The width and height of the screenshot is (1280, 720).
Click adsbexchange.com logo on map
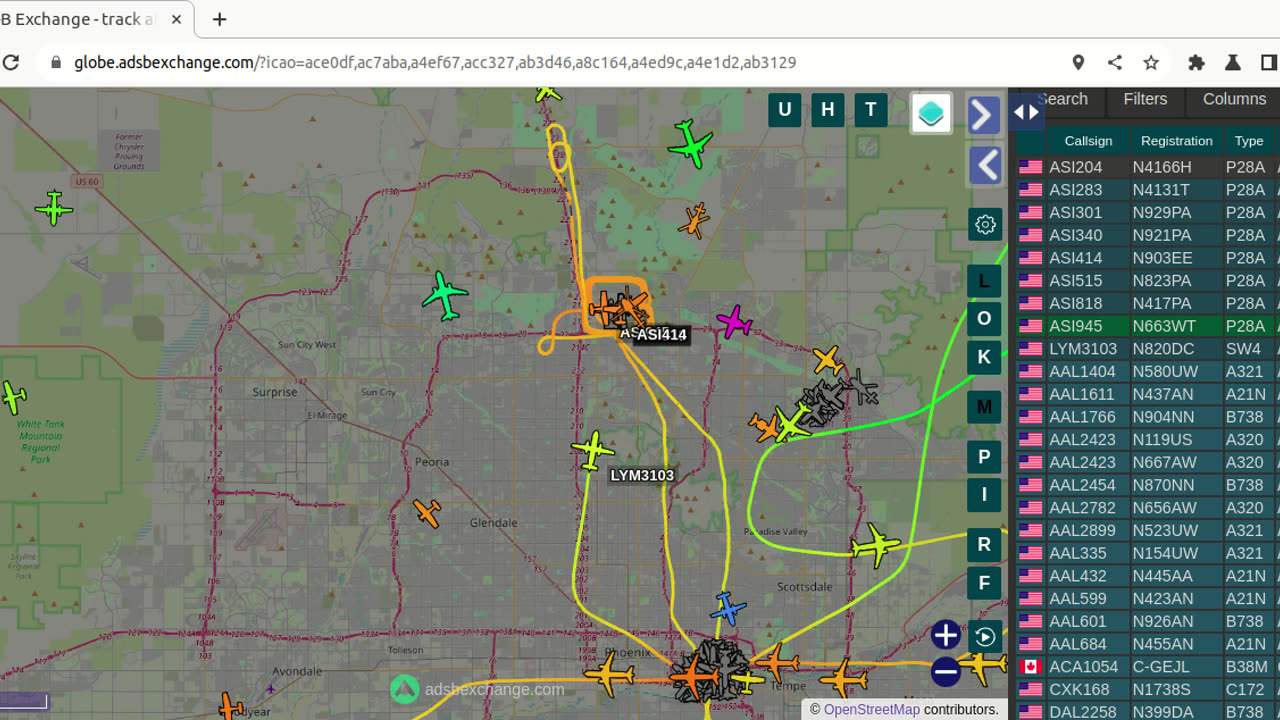[x=477, y=689]
